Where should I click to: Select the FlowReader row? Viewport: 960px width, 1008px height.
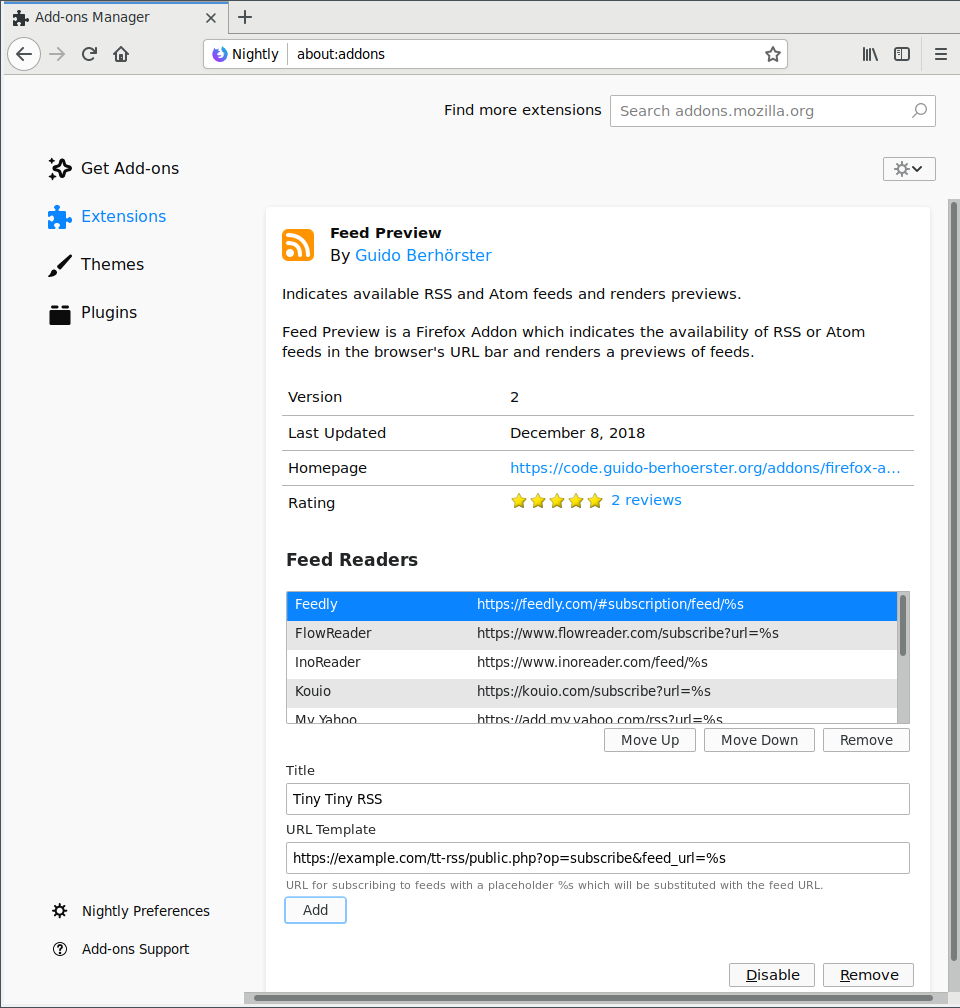592,634
